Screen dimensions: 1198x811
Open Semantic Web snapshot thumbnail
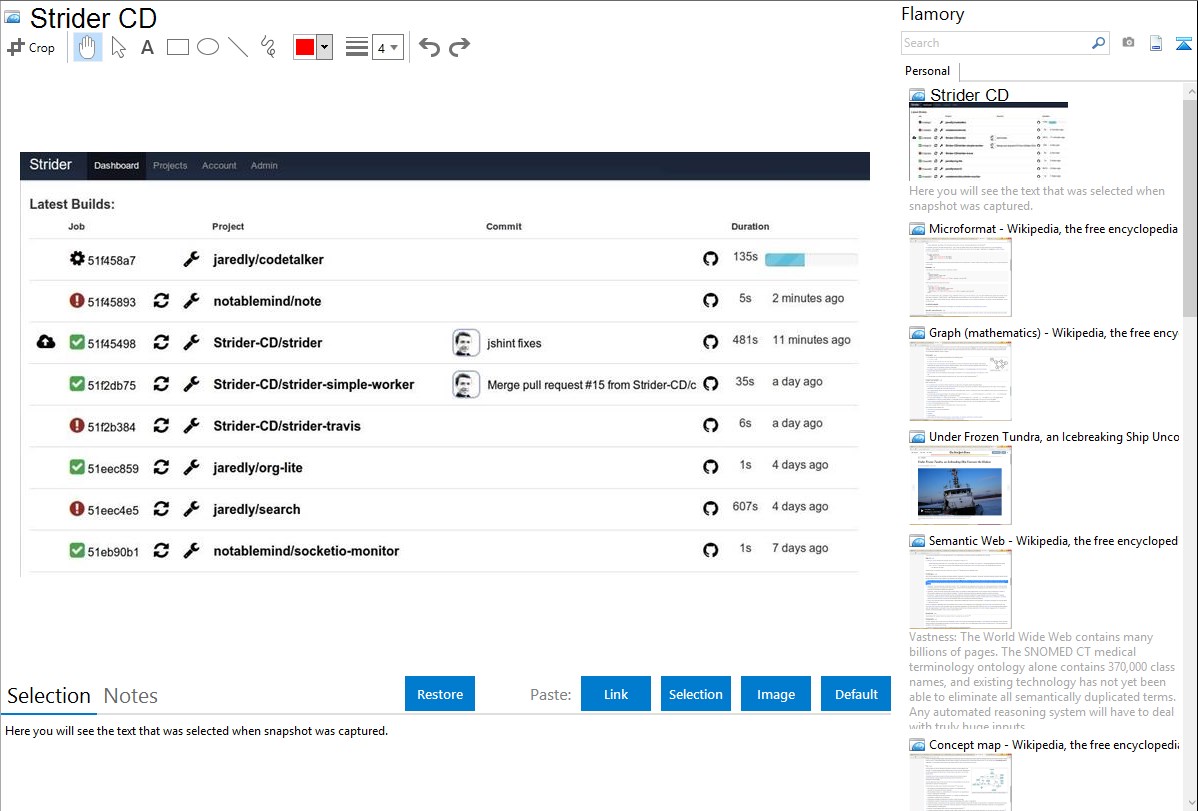tap(960, 589)
